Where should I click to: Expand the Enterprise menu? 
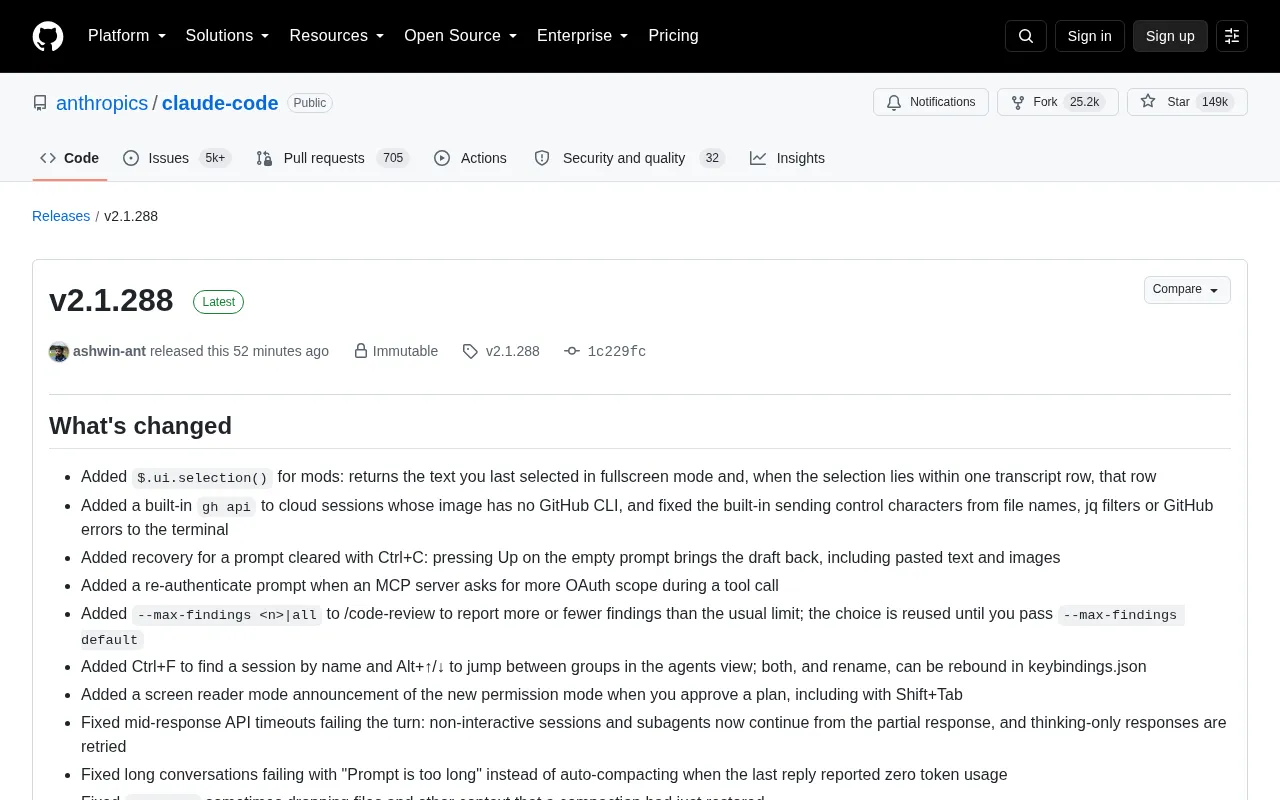click(x=583, y=36)
